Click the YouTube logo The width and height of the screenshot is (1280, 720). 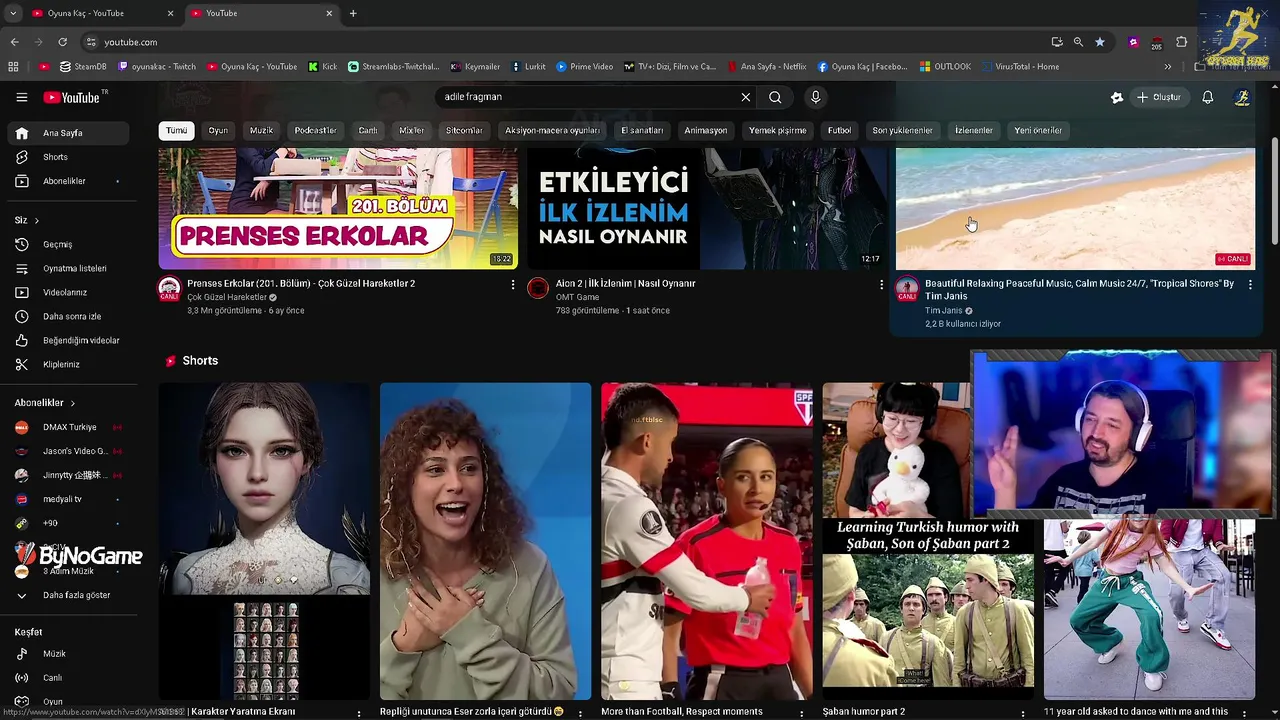click(x=72, y=97)
